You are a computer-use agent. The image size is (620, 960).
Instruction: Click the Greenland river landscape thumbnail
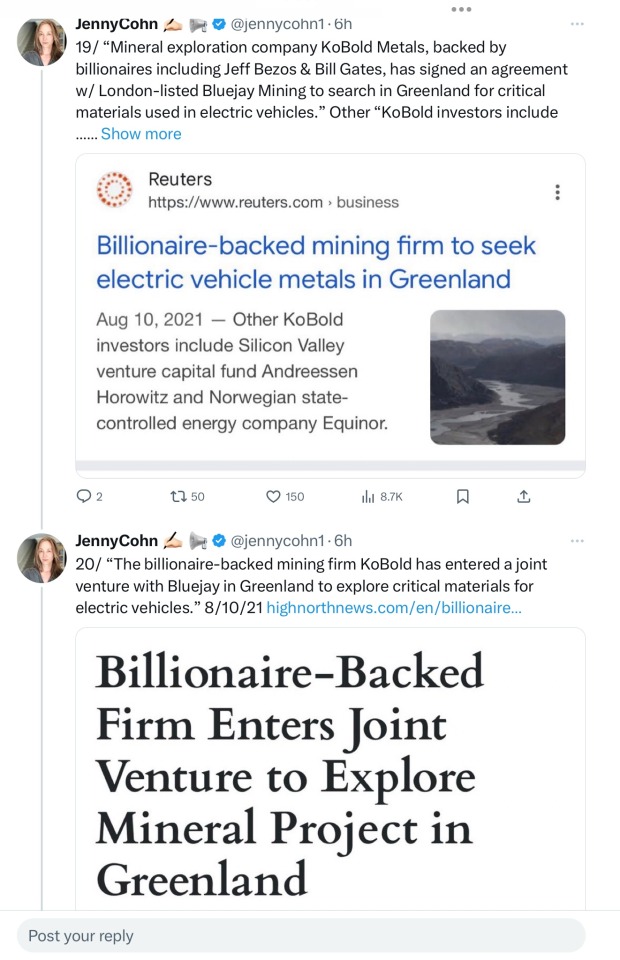497,377
